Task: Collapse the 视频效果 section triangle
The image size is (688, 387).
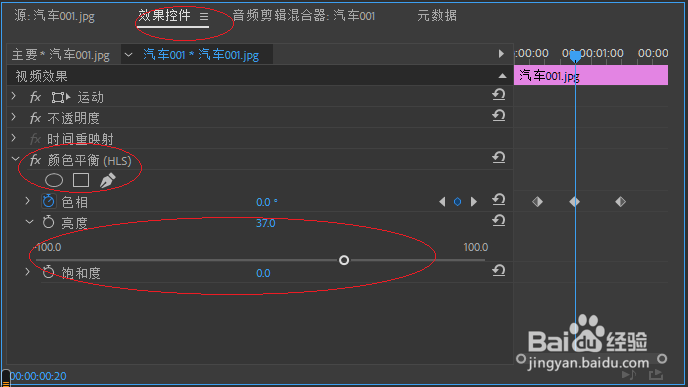Action: 502,76
